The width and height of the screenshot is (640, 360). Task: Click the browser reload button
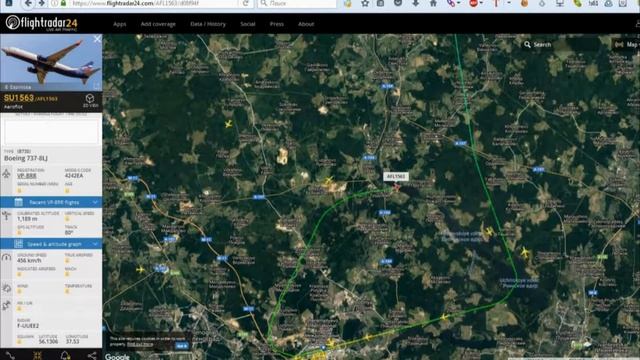coord(246,3)
